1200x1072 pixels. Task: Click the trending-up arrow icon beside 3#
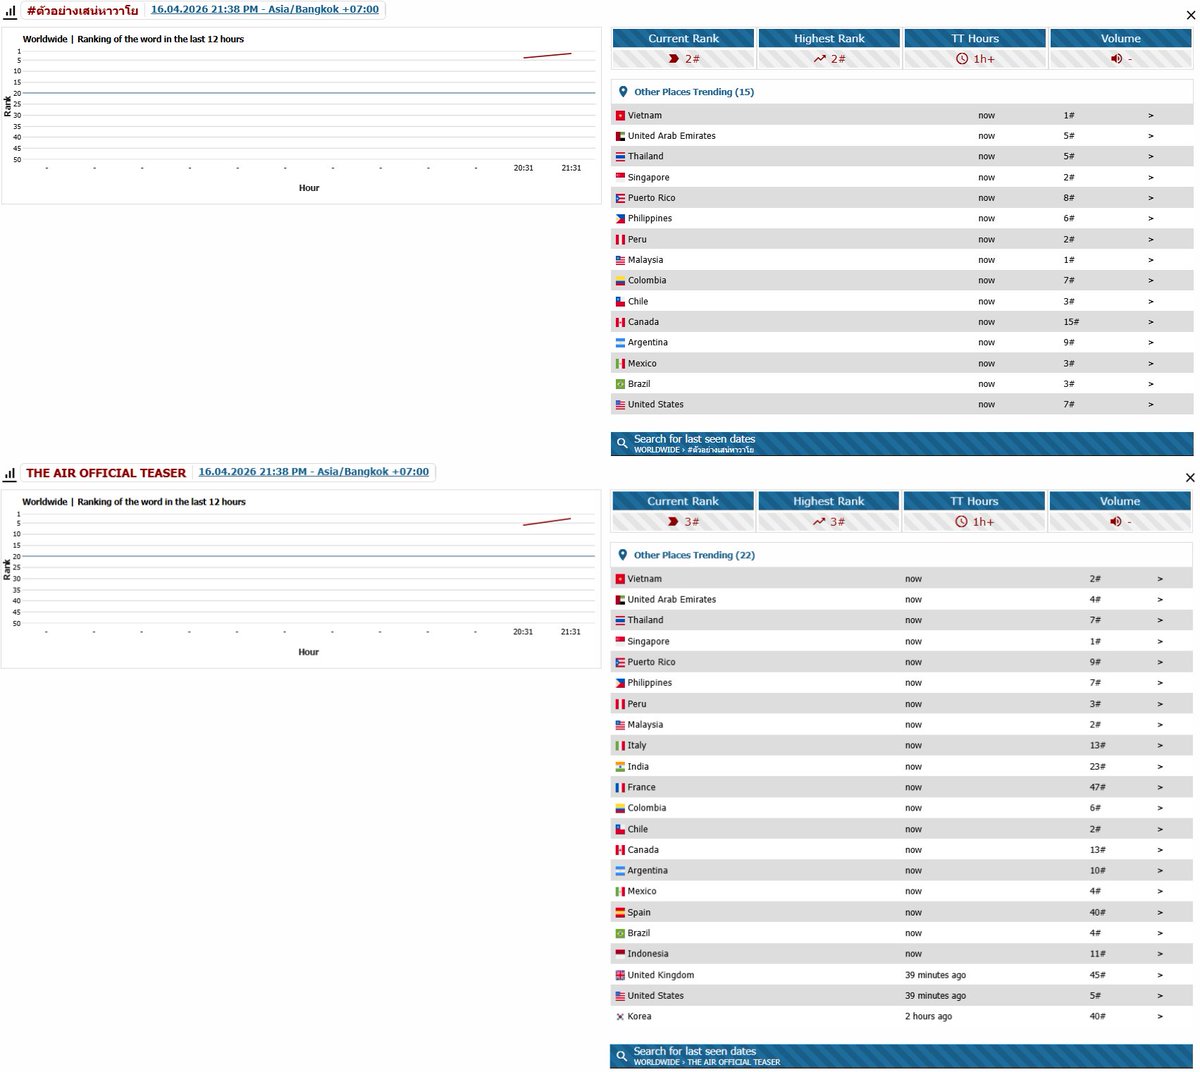point(820,522)
